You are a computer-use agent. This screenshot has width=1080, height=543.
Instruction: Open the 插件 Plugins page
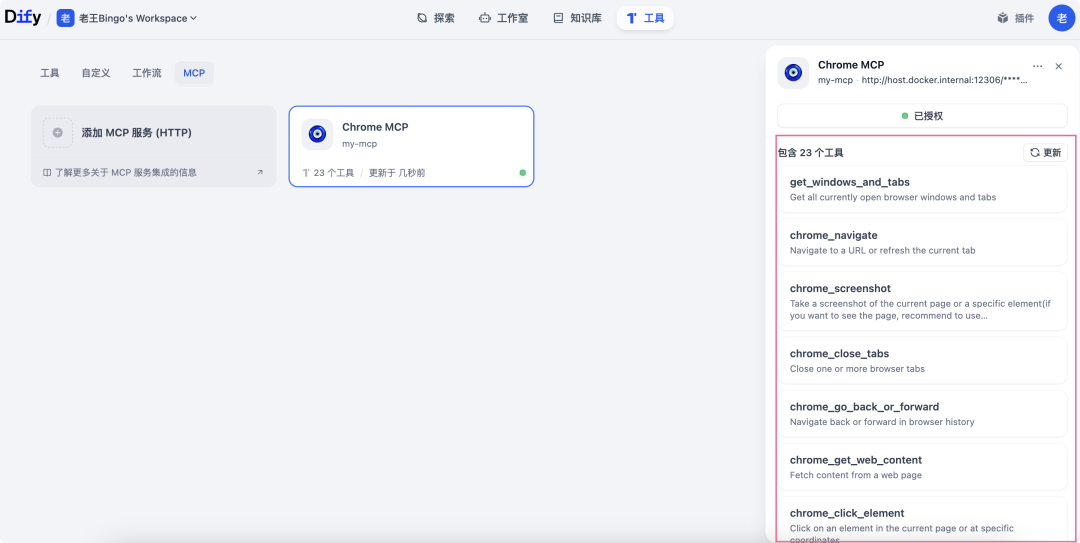pos(1016,19)
